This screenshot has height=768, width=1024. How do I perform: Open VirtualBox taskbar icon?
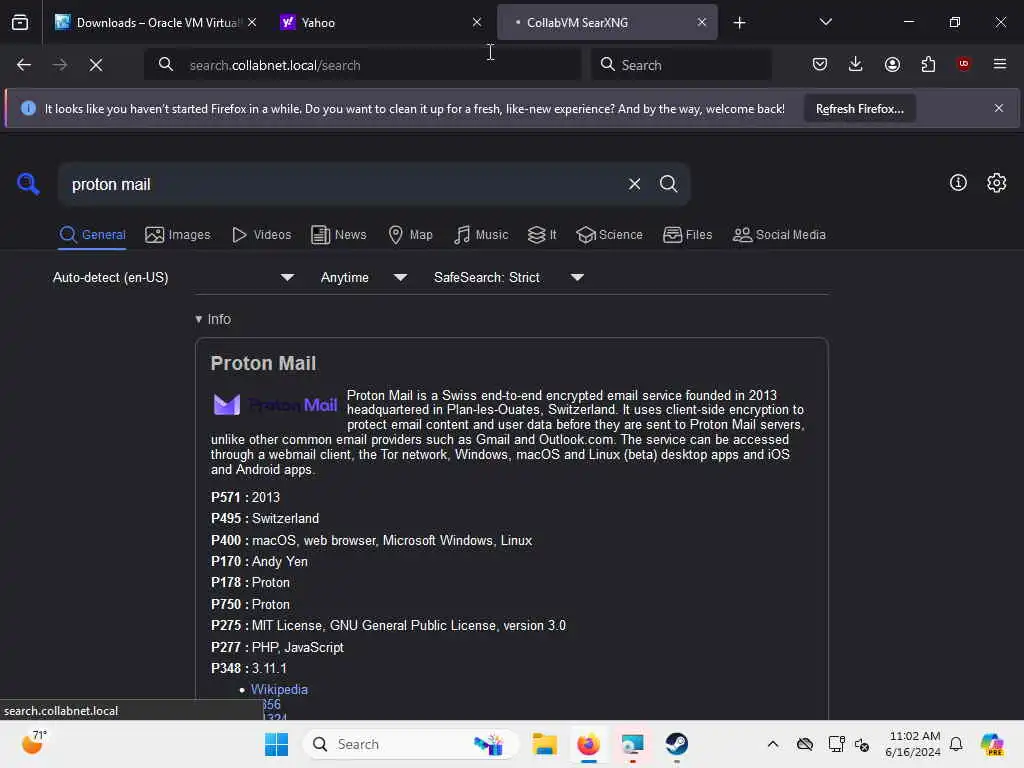632,744
